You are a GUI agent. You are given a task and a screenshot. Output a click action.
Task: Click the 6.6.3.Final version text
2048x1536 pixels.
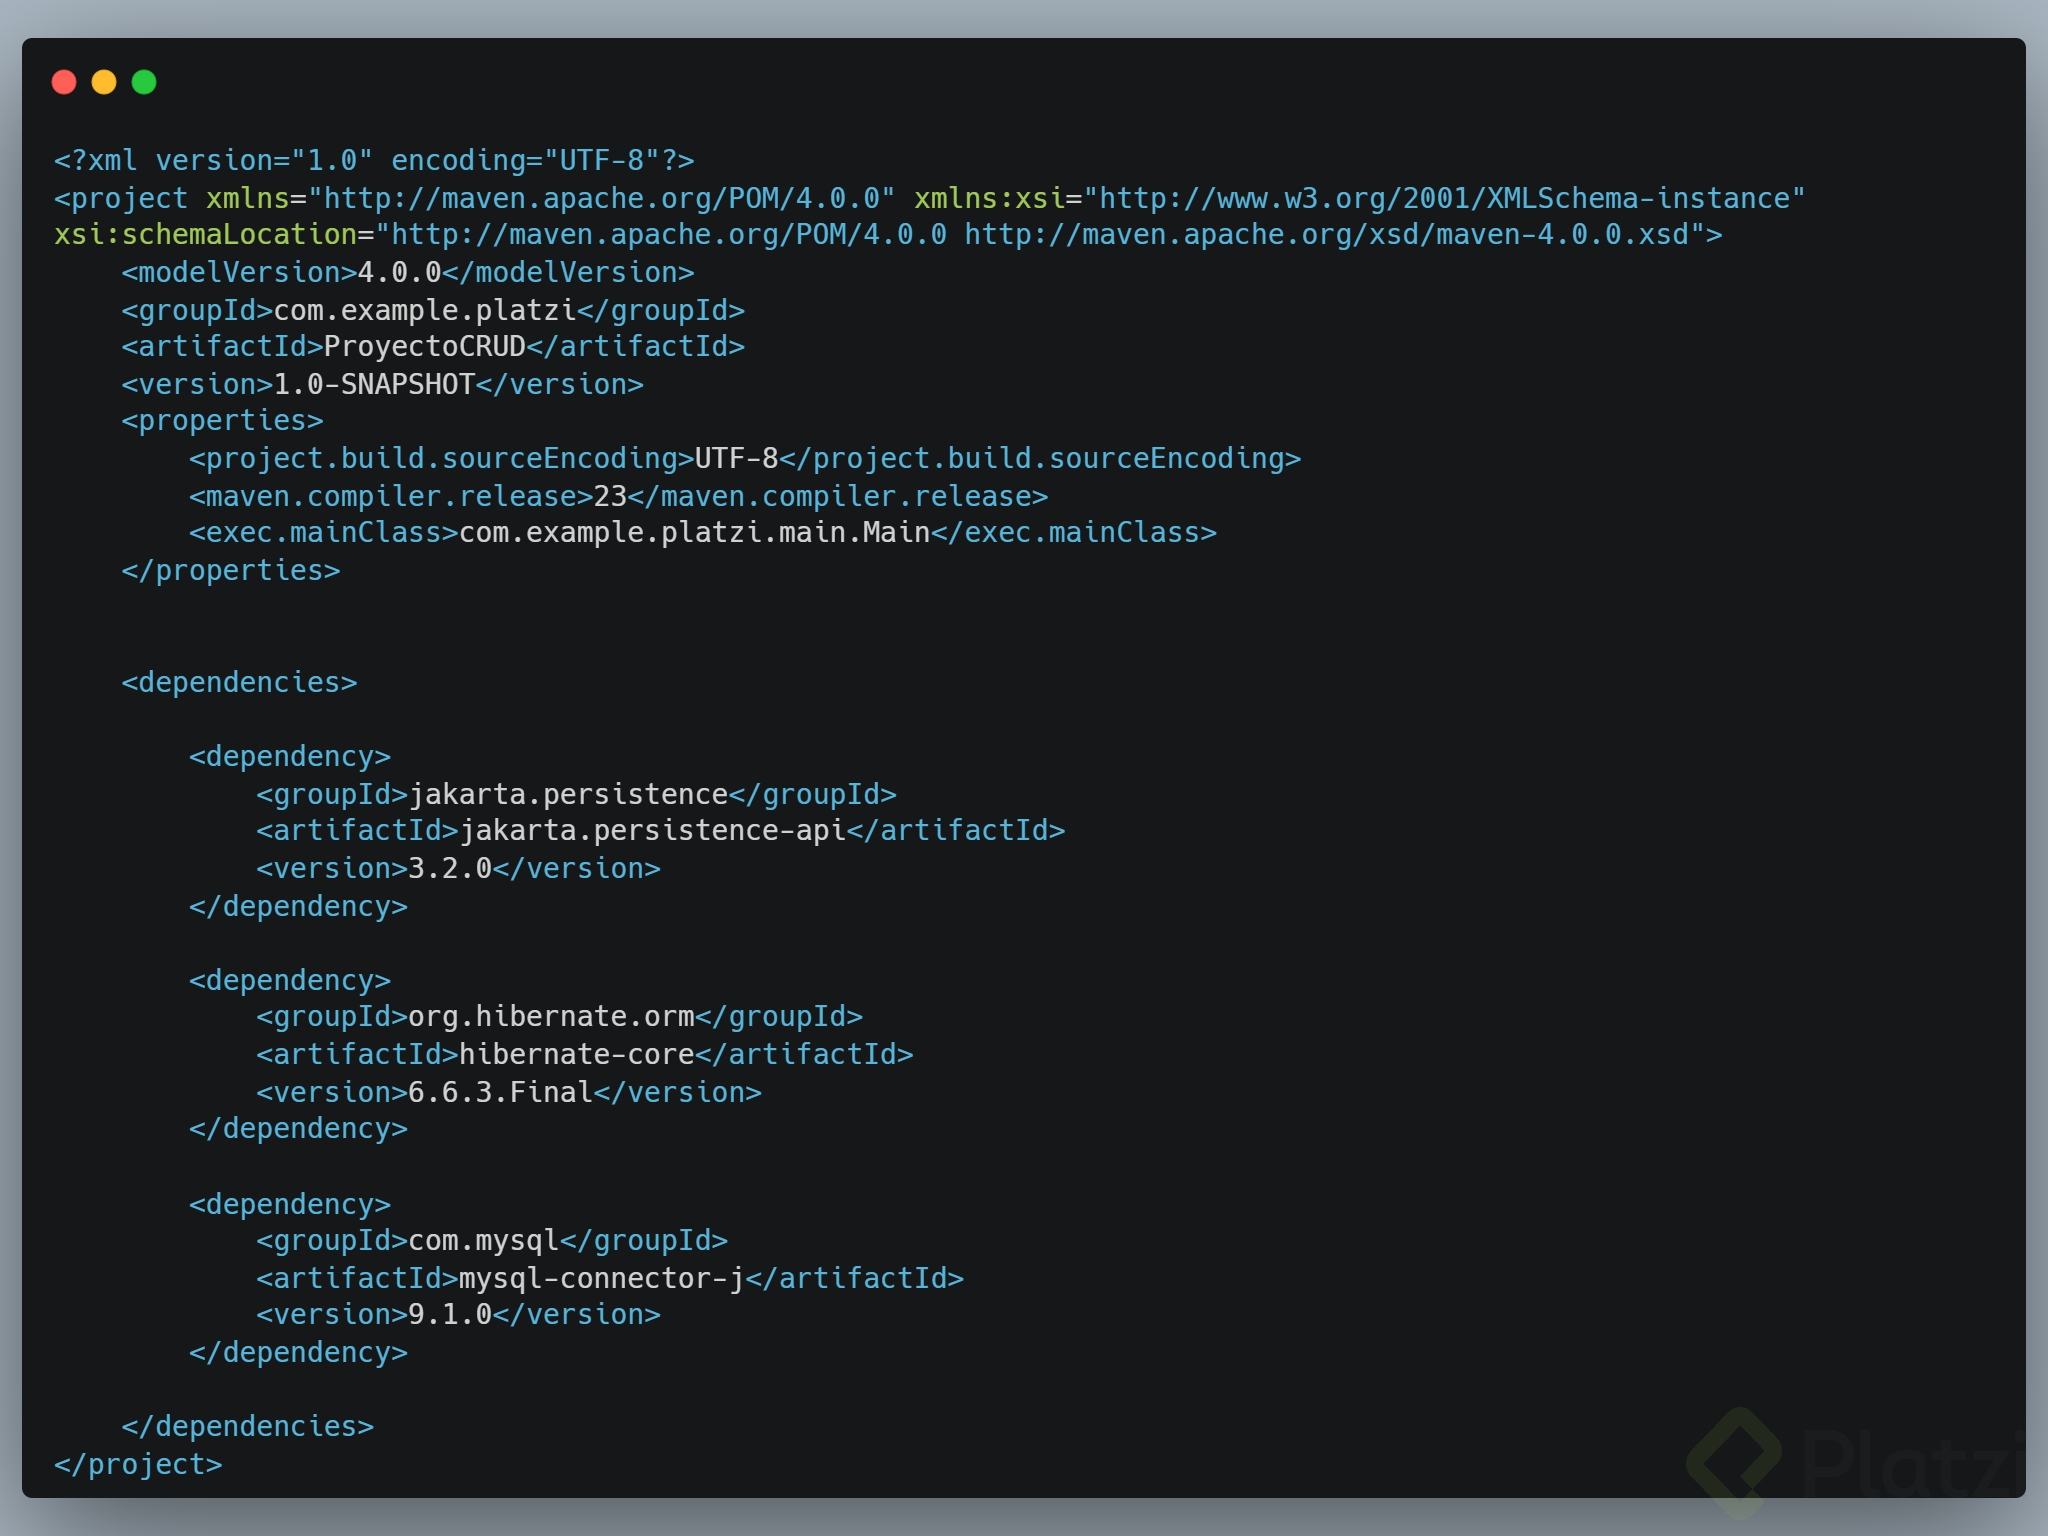(500, 1092)
